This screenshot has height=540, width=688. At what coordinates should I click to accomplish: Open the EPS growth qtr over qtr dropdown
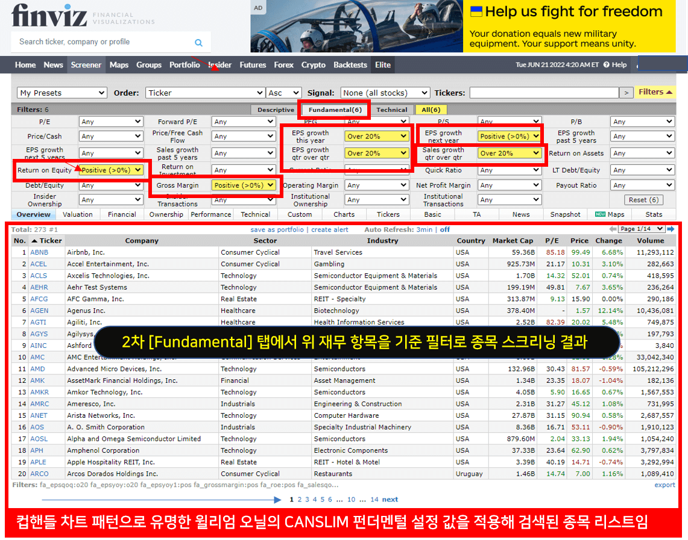(x=377, y=153)
